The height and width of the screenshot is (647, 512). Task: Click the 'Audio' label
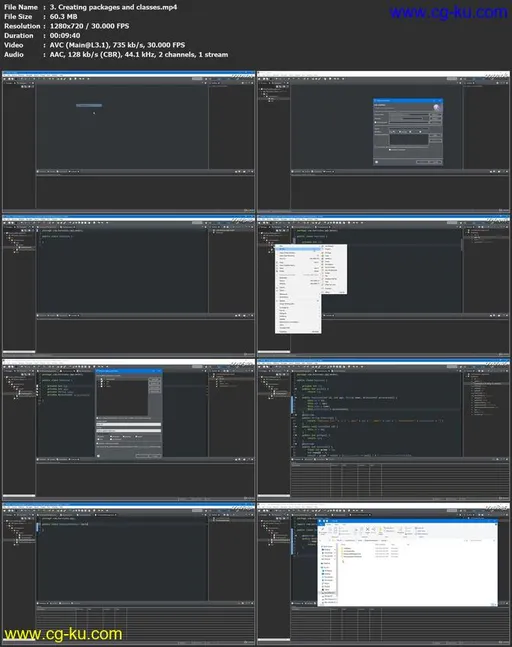tap(14, 54)
